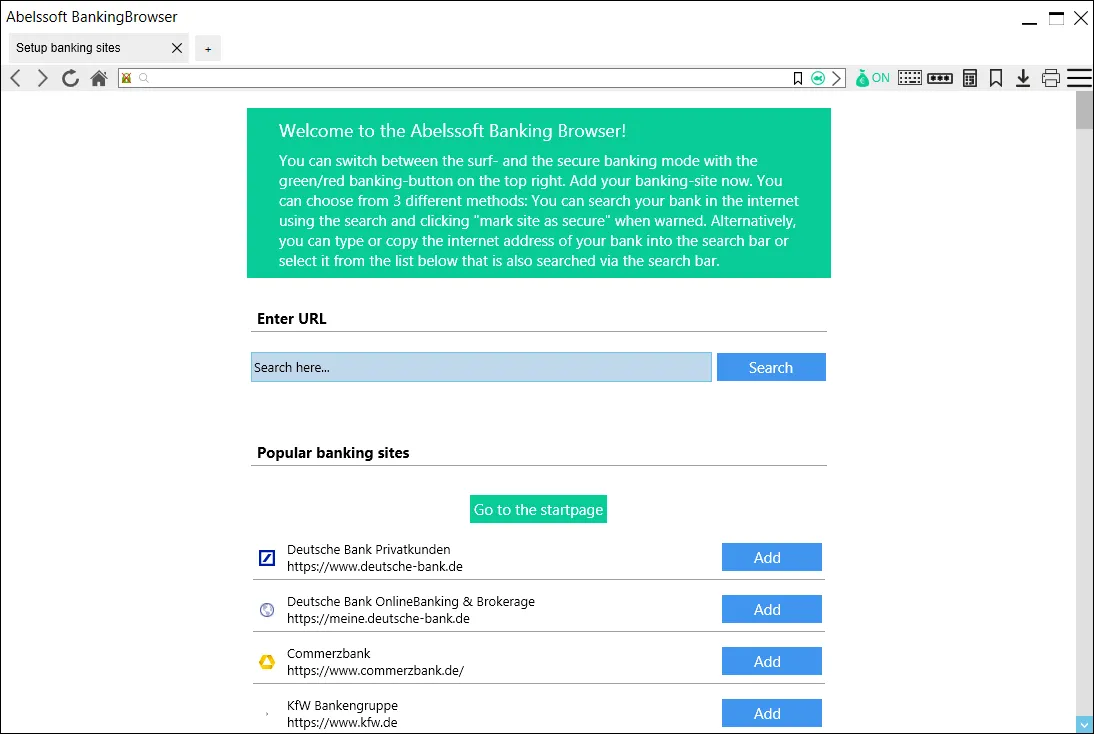Click the bookmark ribbon icon near the toolbar right
Screen dimensions: 1094x734
coord(996,77)
